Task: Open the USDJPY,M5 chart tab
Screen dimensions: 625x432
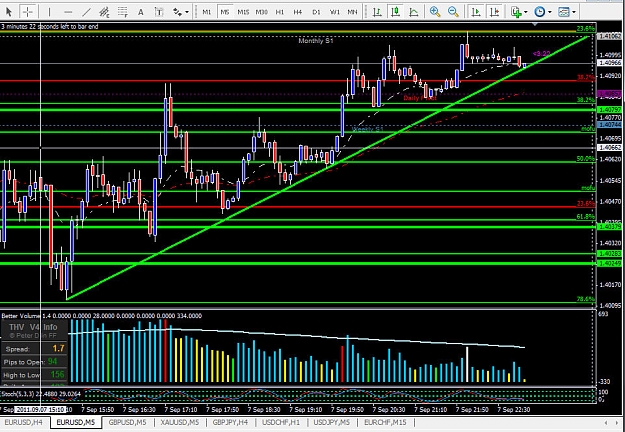Action: pyautogui.click(x=332, y=422)
